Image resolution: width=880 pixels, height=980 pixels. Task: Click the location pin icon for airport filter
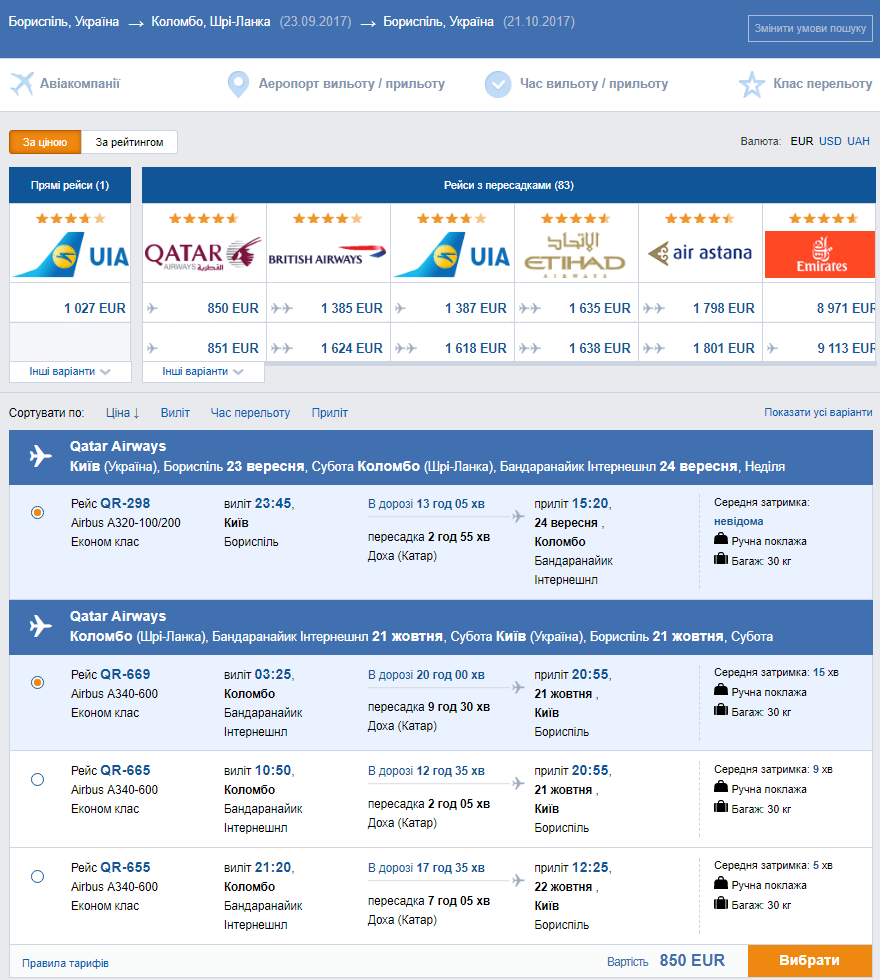(x=238, y=84)
